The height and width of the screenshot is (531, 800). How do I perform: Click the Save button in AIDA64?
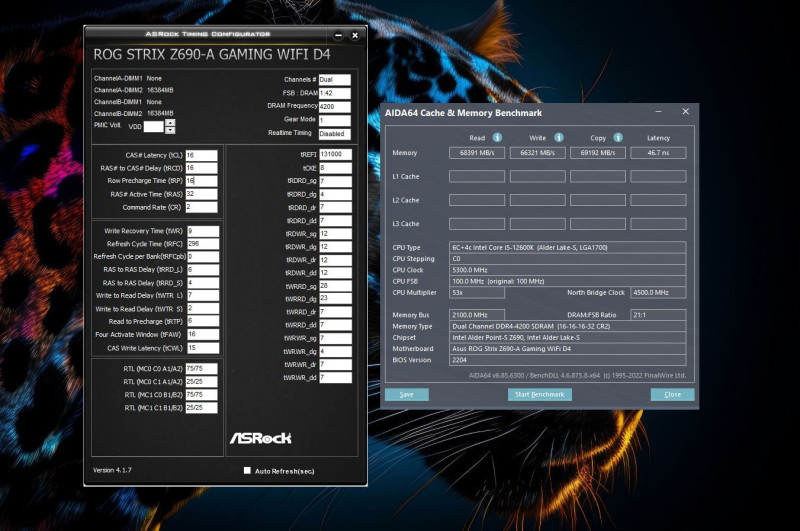407,394
